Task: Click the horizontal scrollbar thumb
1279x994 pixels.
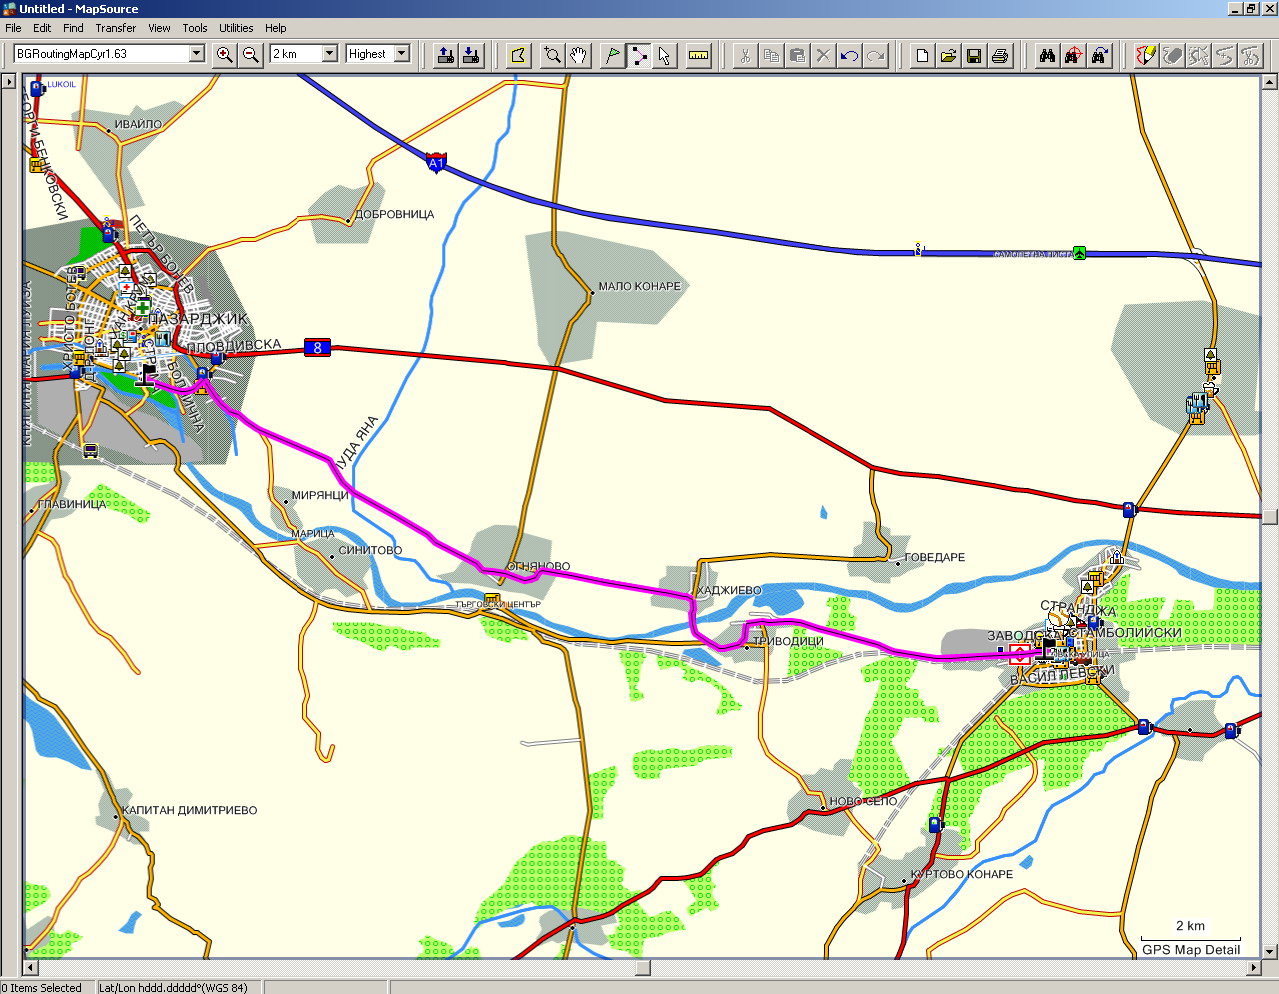Action: point(642,968)
